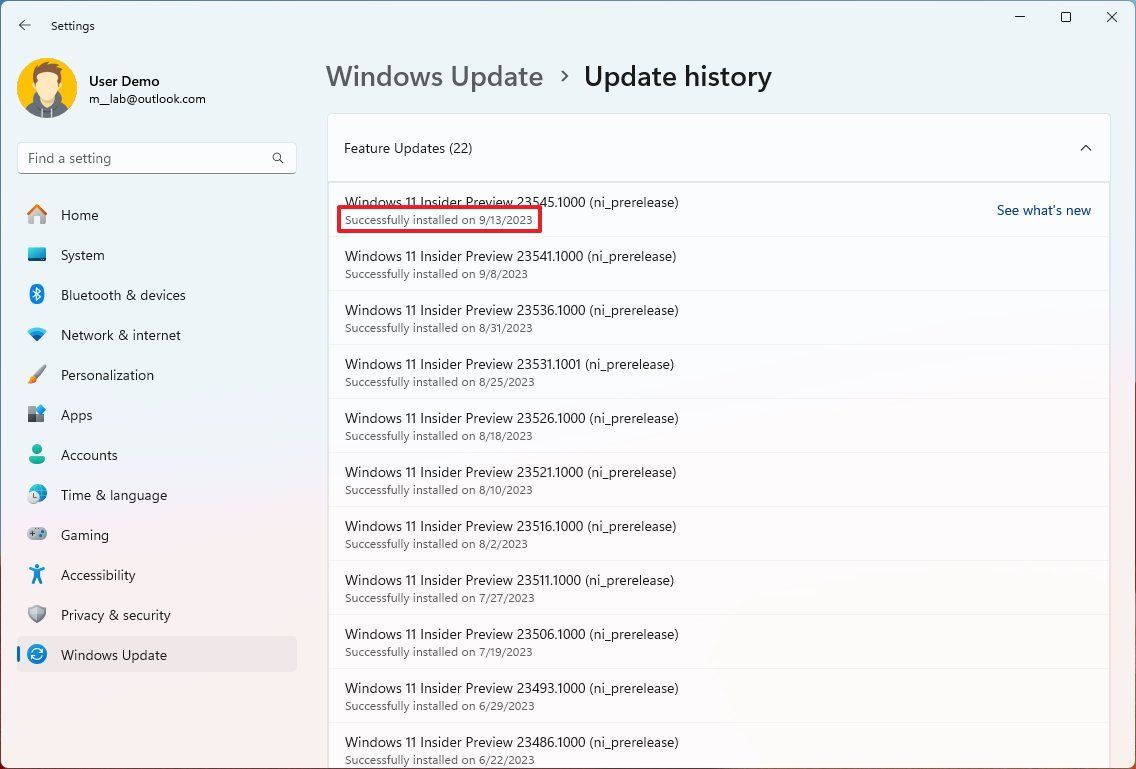Open the Accessibility settings icon
The height and width of the screenshot is (769, 1136).
(38, 575)
